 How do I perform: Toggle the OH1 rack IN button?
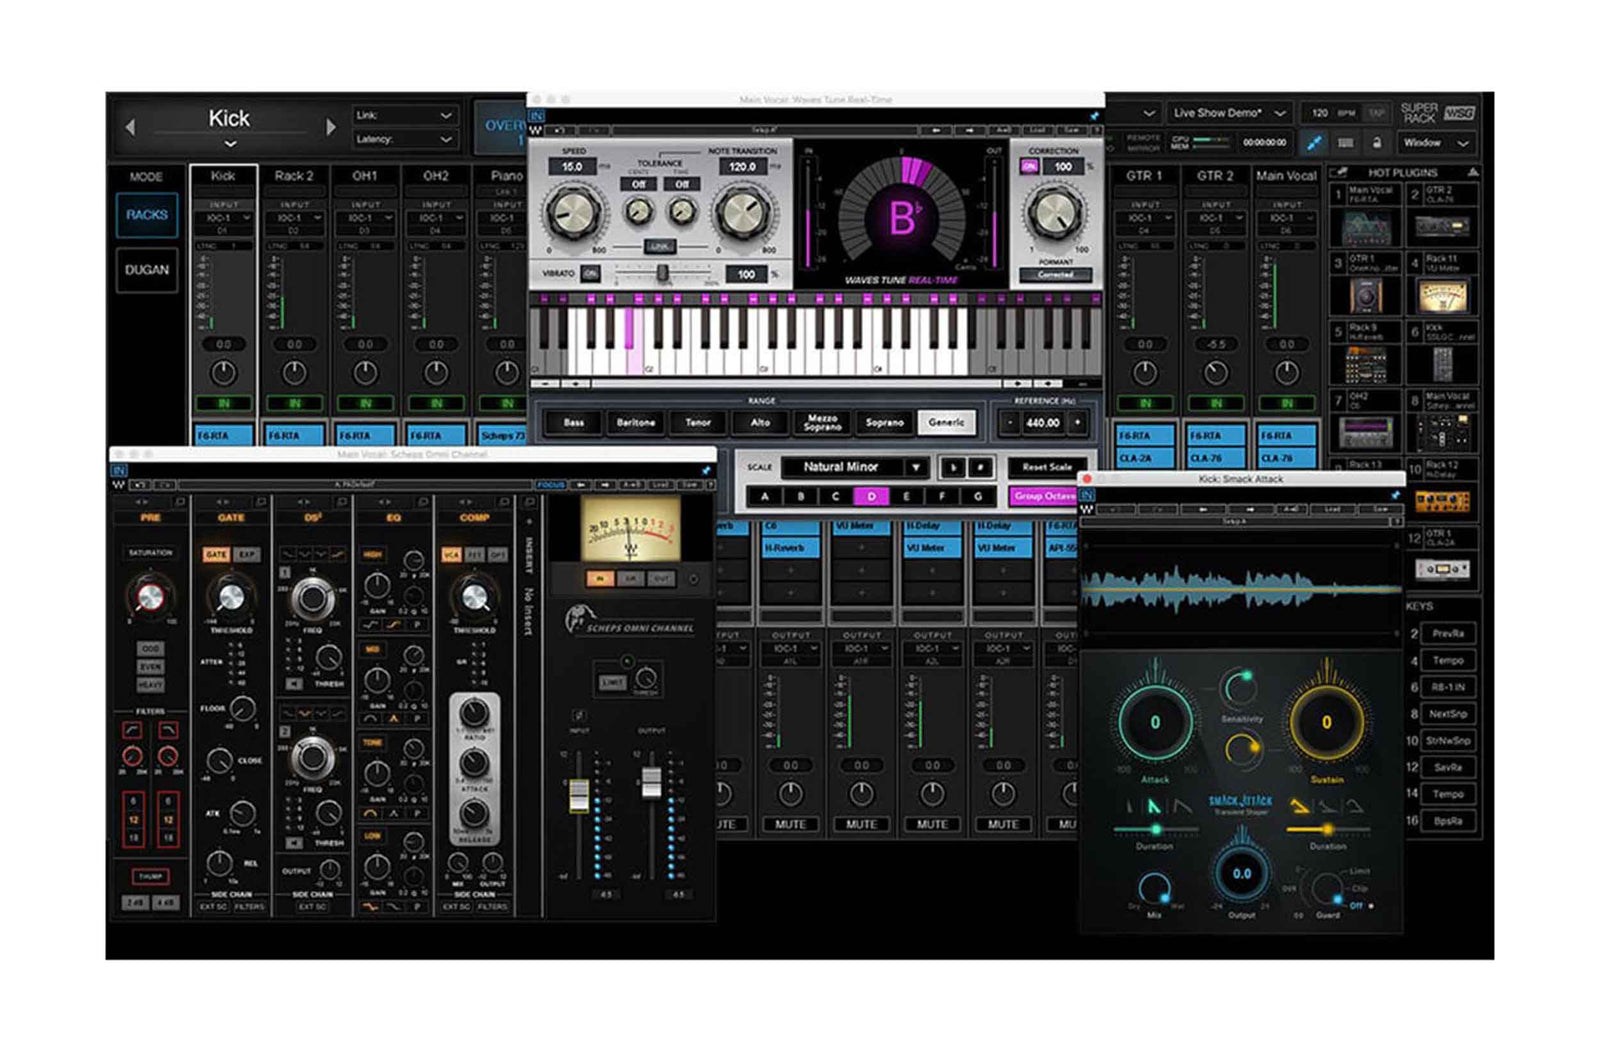365,403
